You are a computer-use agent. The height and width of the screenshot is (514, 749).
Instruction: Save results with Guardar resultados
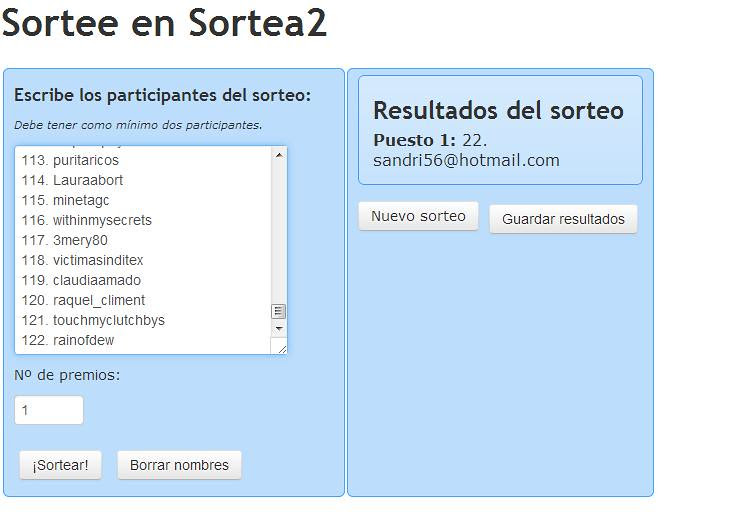563,219
